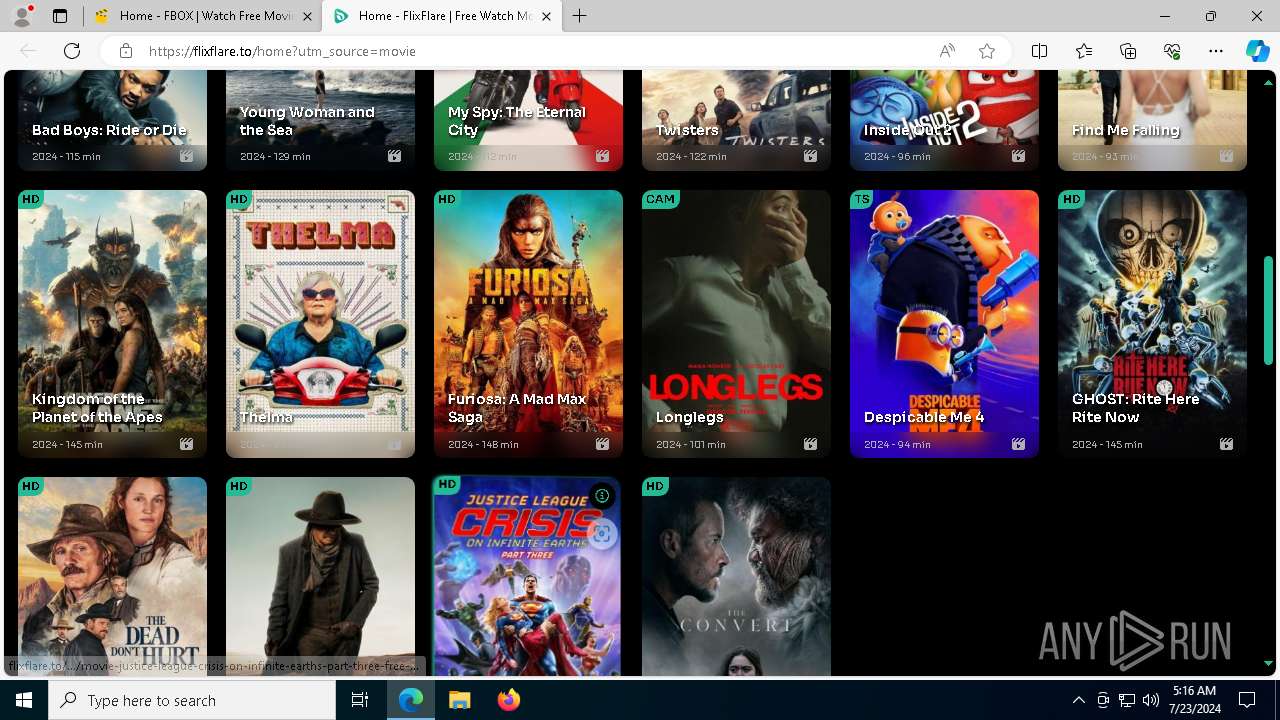Click Kingdom of the Planet of the Apes poster
Image resolution: width=1280 pixels, height=720 pixels.
pos(112,324)
